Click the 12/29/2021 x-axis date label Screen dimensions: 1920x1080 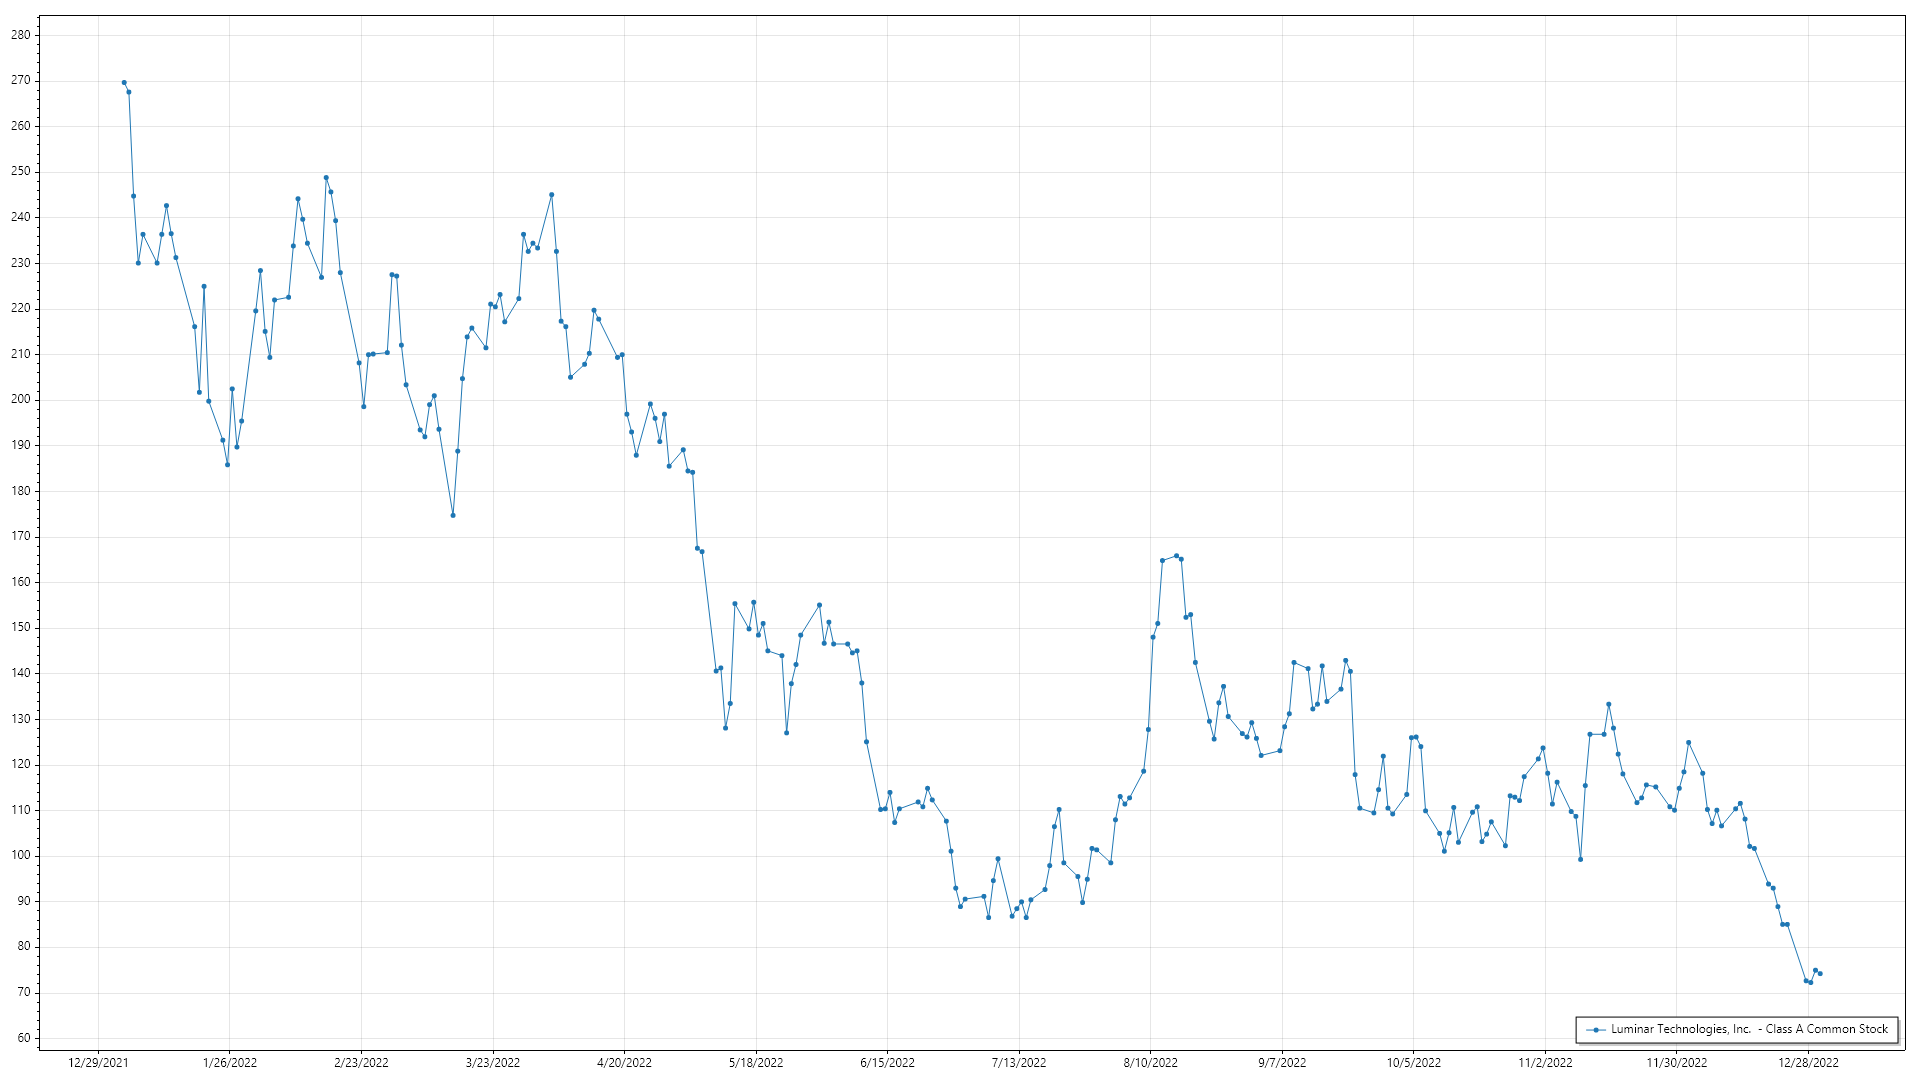pyautogui.click(x=98, y=1063)
